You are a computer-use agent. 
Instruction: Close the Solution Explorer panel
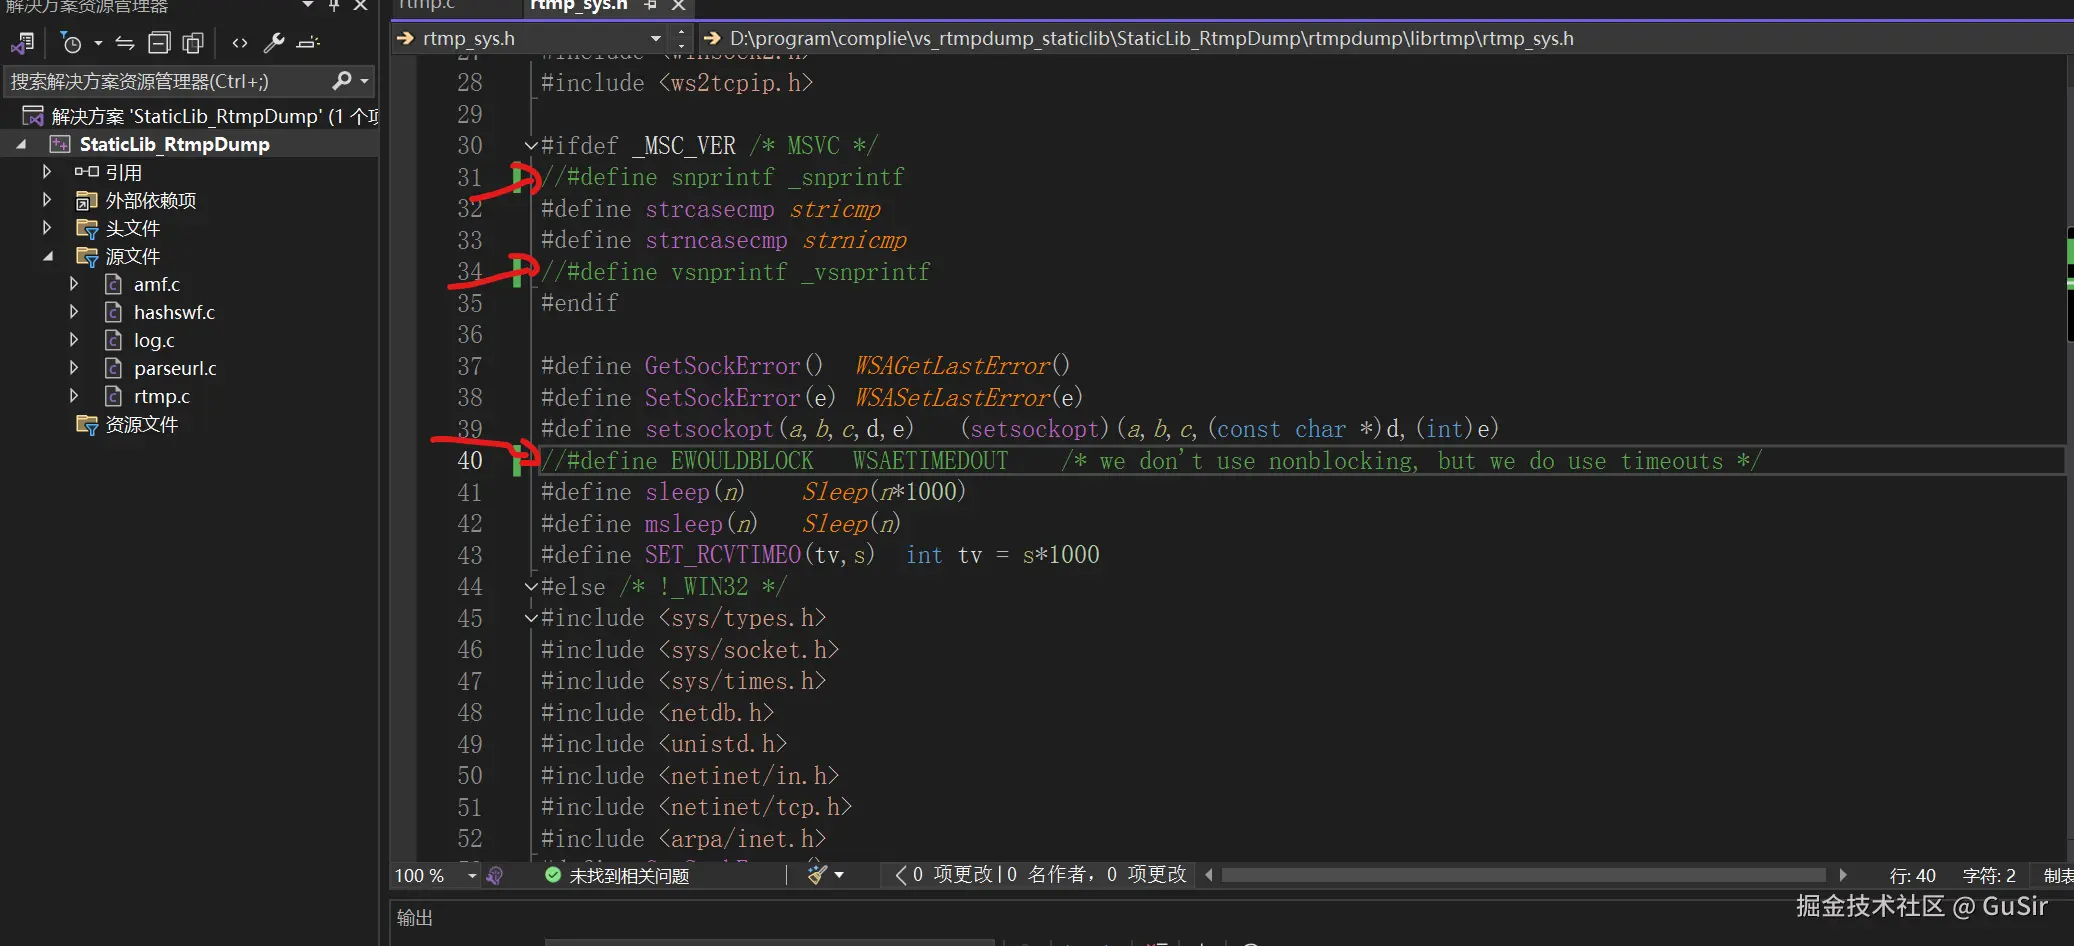tap(361, 6)
